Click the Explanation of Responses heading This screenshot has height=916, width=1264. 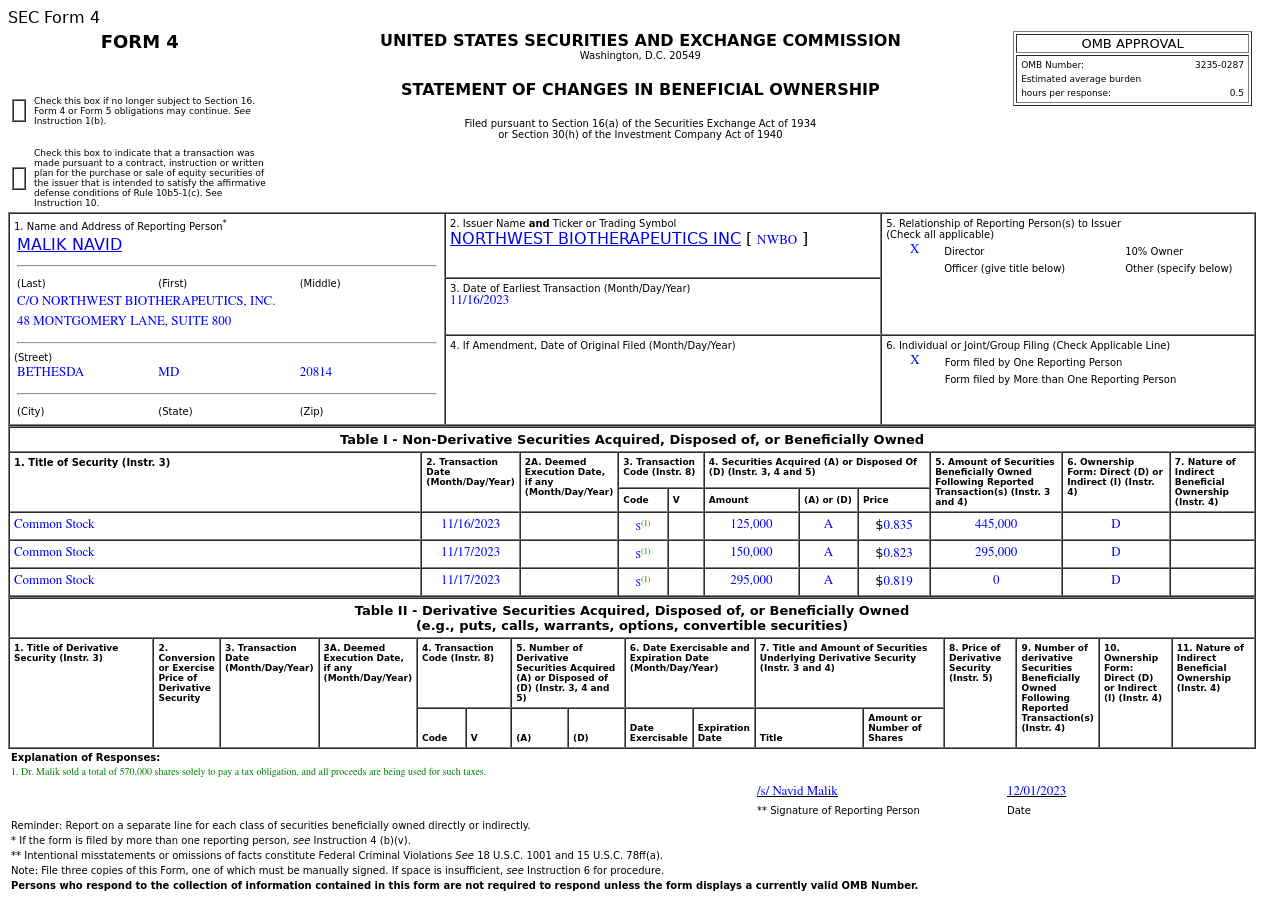pyautogui.click(x=85, y=758)
